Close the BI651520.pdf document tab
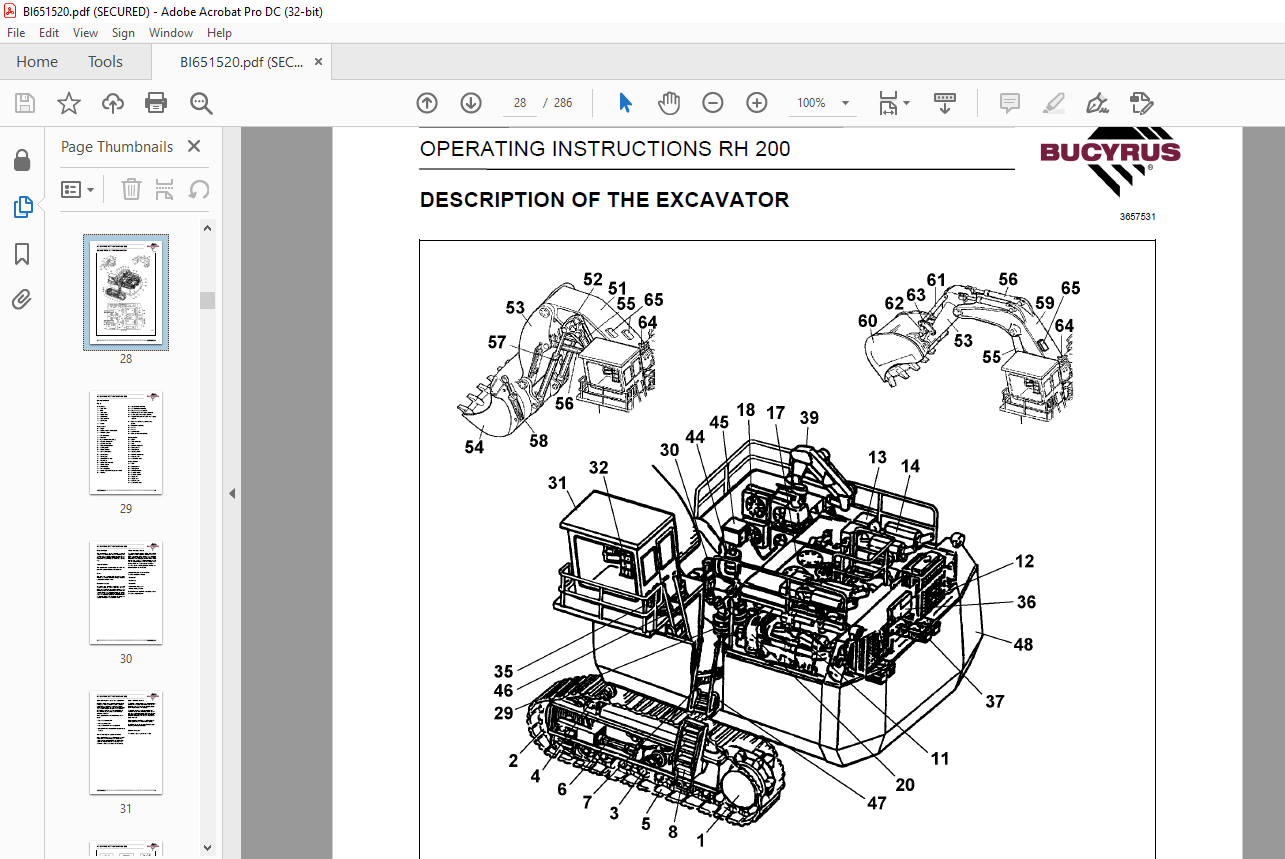Screen dimensions: 1285x859 (318, 62)
